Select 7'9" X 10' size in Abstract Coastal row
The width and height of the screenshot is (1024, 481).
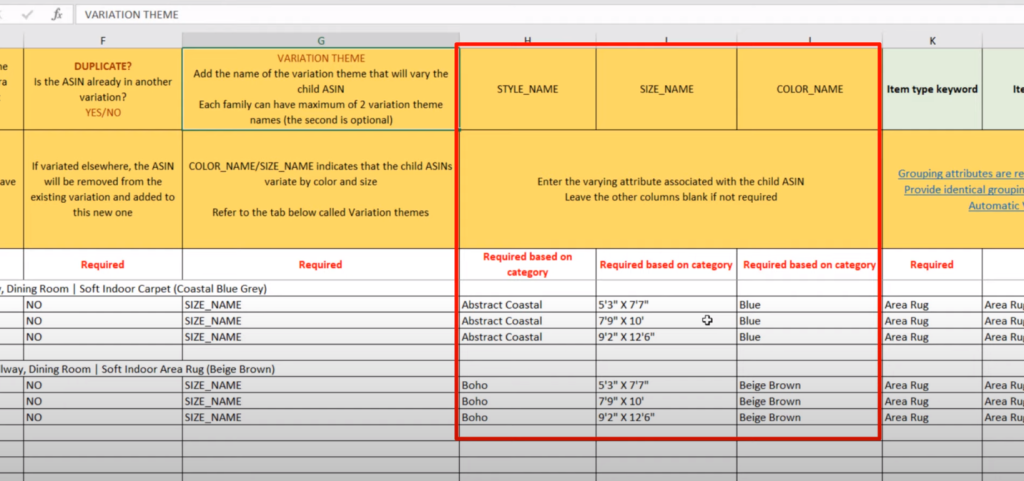tap(666, 321)
